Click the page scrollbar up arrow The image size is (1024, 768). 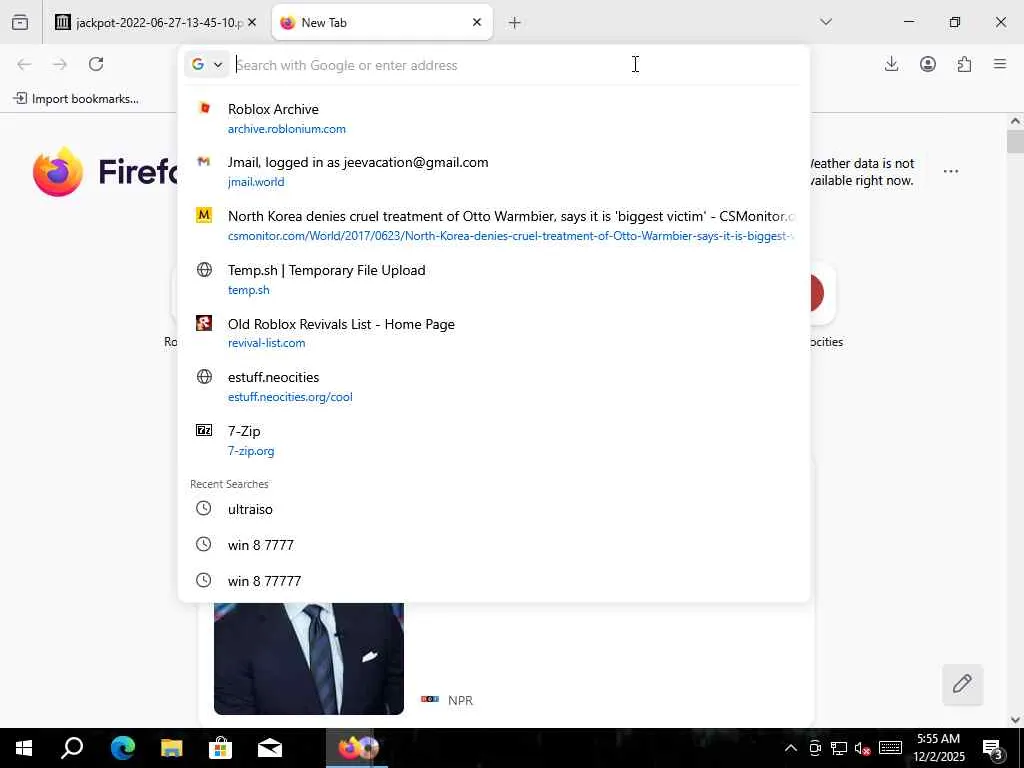[x=1015, y=121]
